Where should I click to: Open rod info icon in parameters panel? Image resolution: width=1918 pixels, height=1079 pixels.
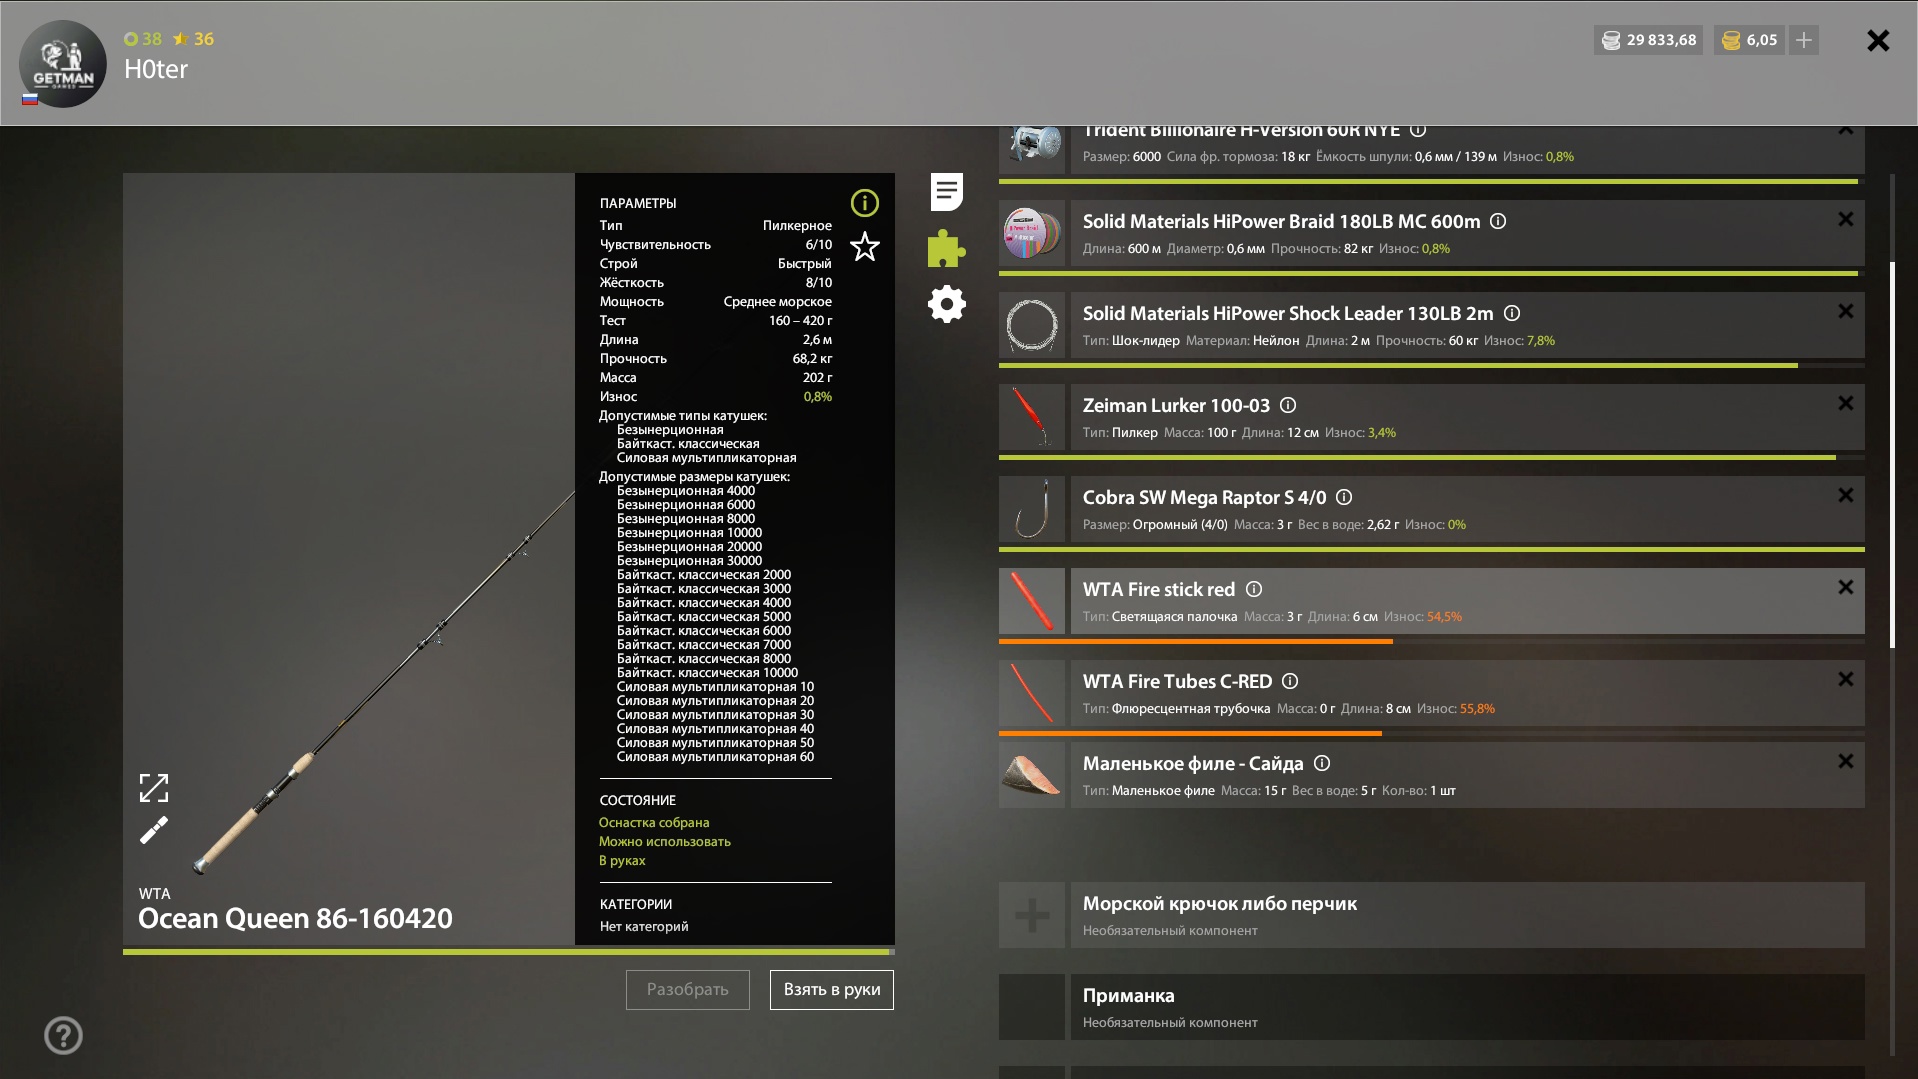(x=864, y=203)
